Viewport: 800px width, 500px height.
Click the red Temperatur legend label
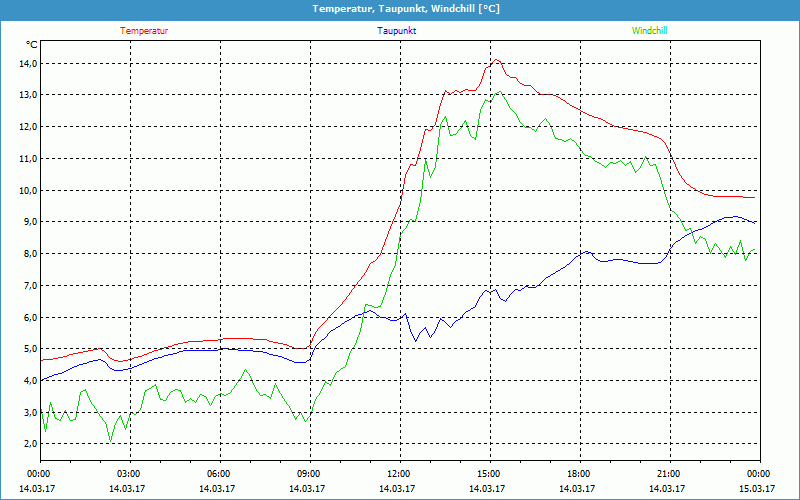coord(144,31)
